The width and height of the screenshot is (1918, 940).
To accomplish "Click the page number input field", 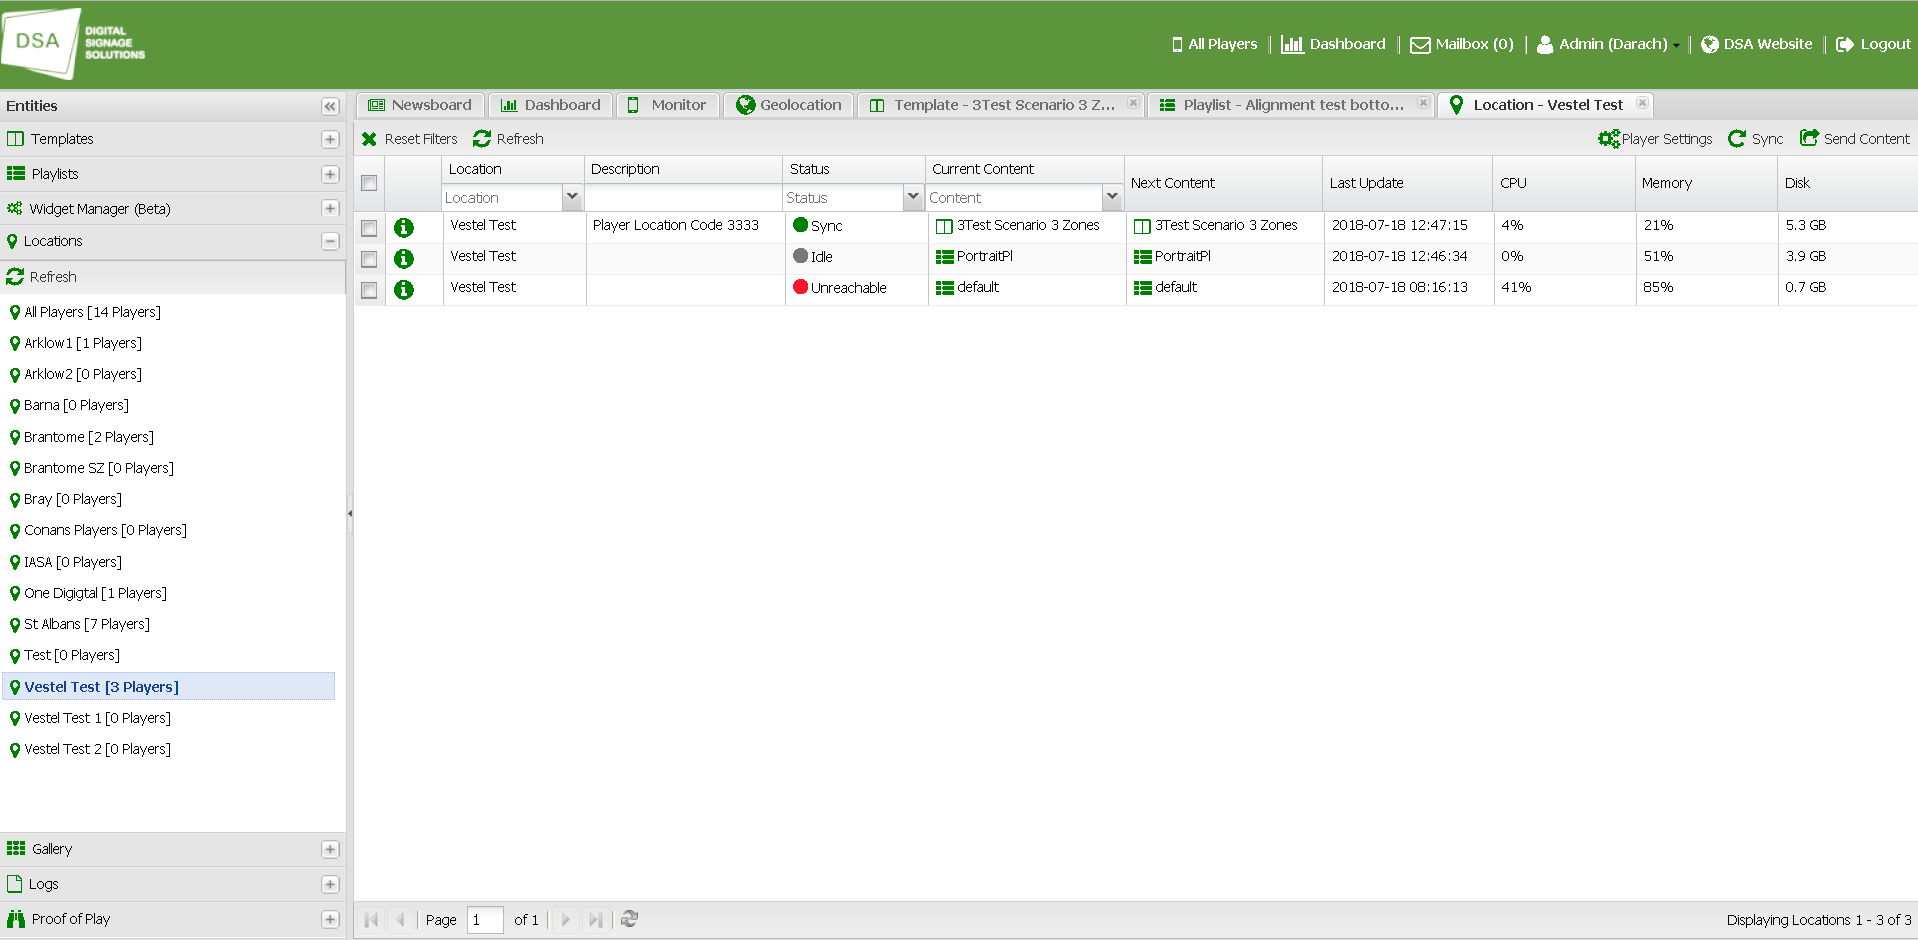I will pos(485,920).
